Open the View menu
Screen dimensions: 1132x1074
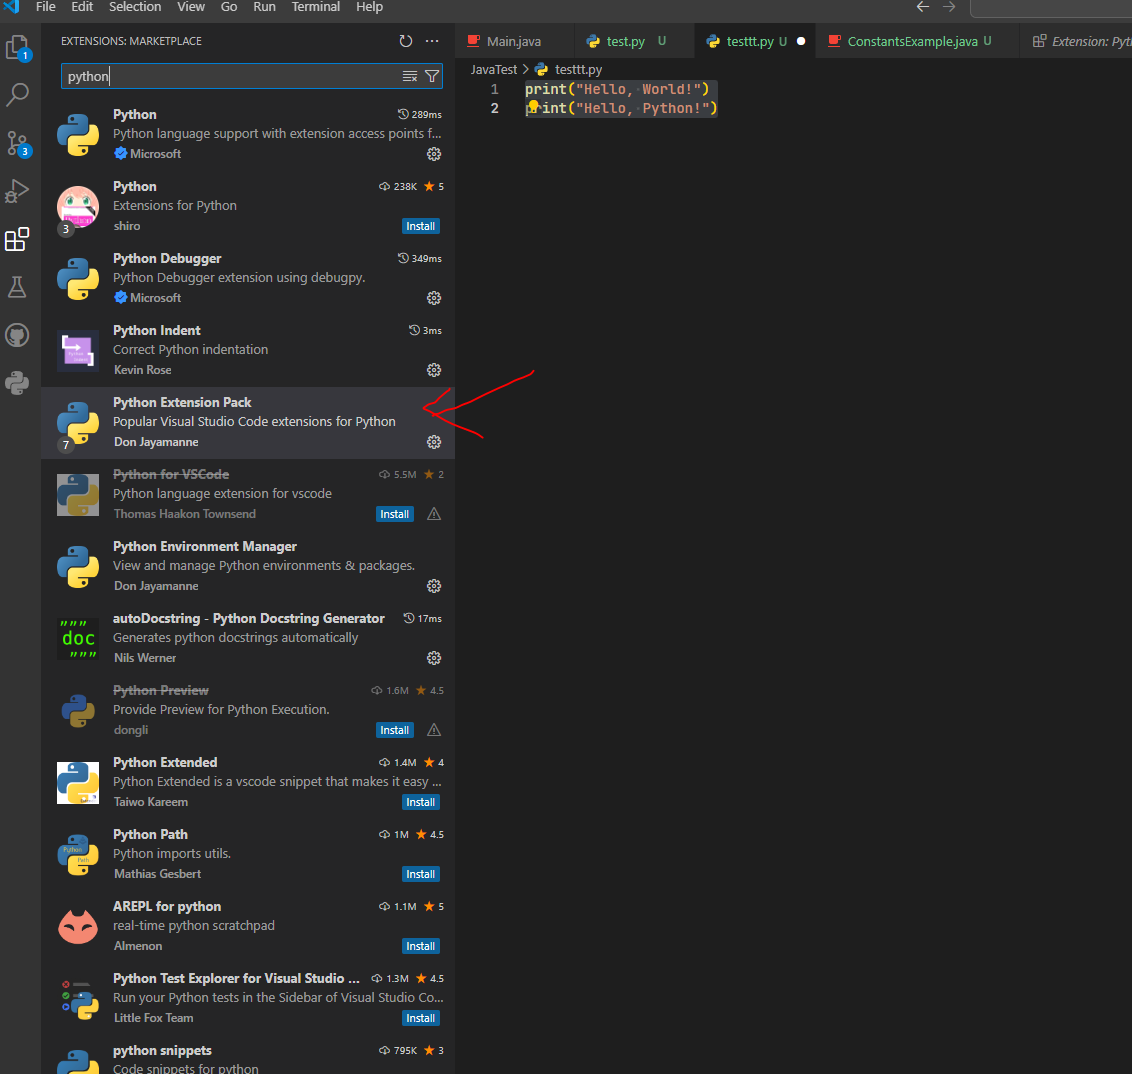coord(191,6)
